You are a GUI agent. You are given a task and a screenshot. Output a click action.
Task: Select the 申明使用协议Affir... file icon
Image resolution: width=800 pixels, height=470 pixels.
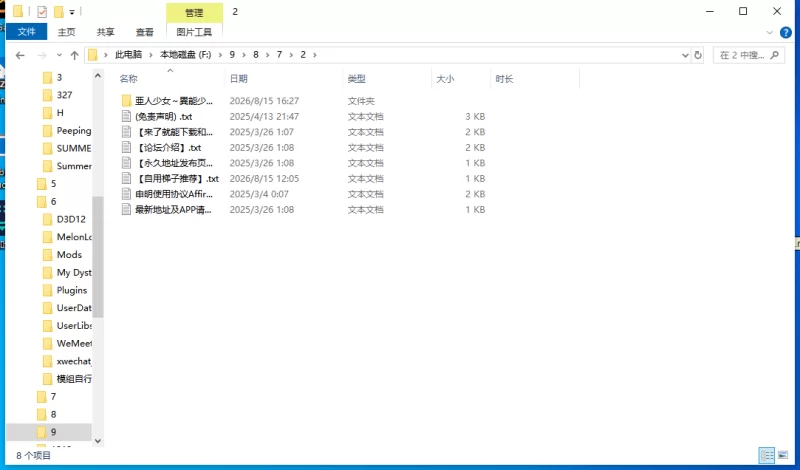[x=127, y=194]
